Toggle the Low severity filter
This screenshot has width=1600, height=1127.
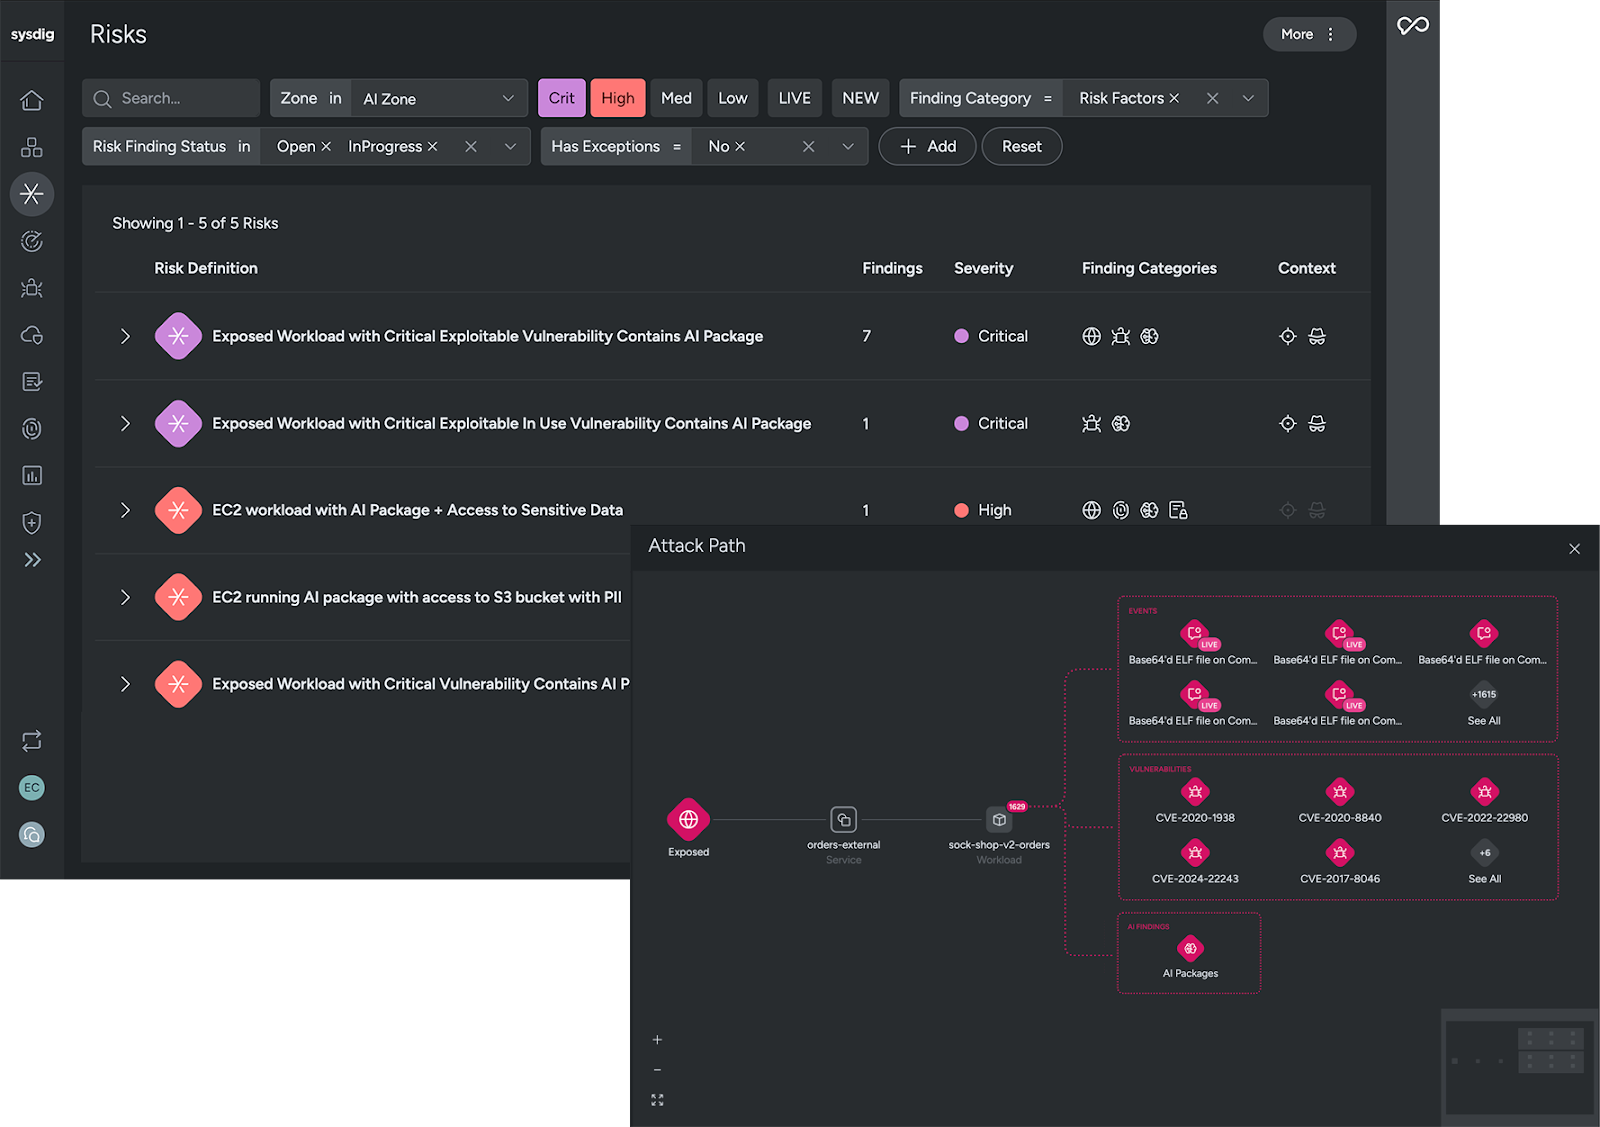[x=733, y=98]
